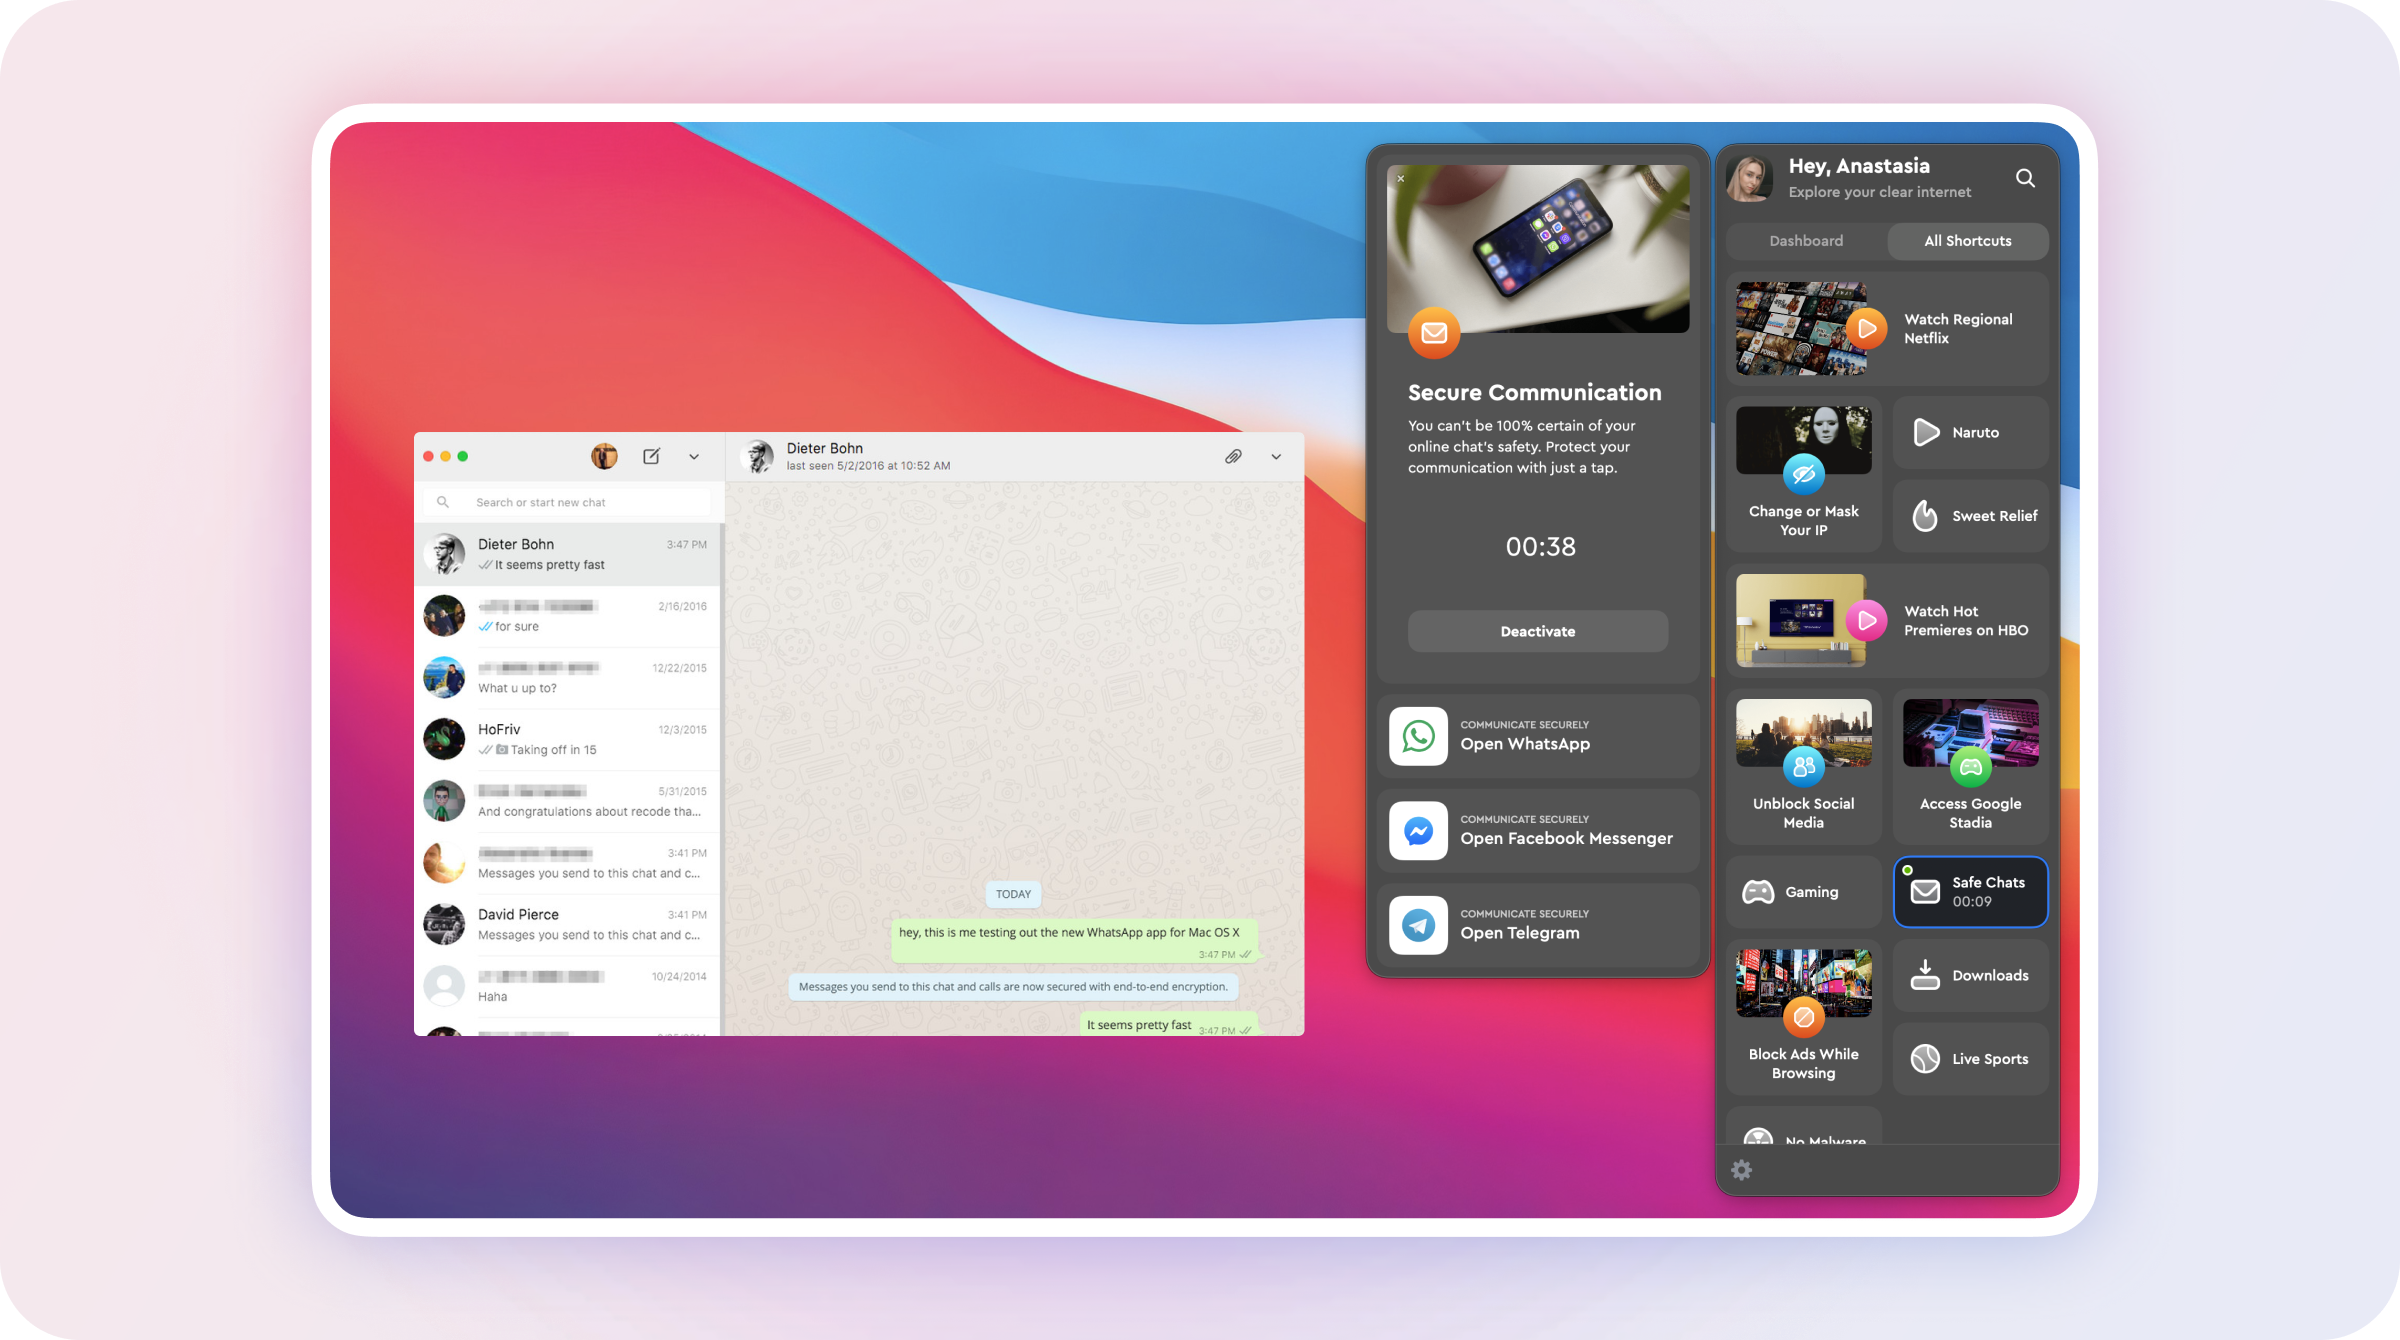Open the chat about congratulations about recode
2400x1340 pixels.
pos(567,801)
